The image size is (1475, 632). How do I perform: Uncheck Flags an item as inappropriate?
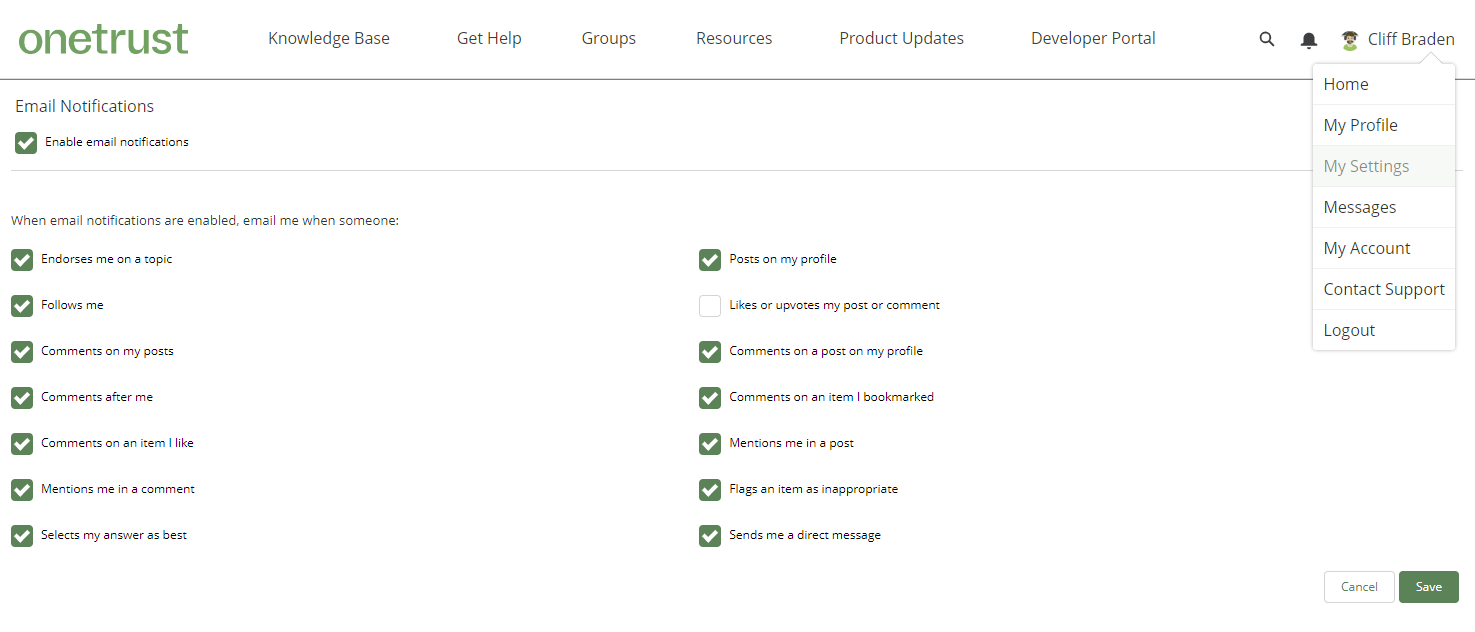[710, 490]
